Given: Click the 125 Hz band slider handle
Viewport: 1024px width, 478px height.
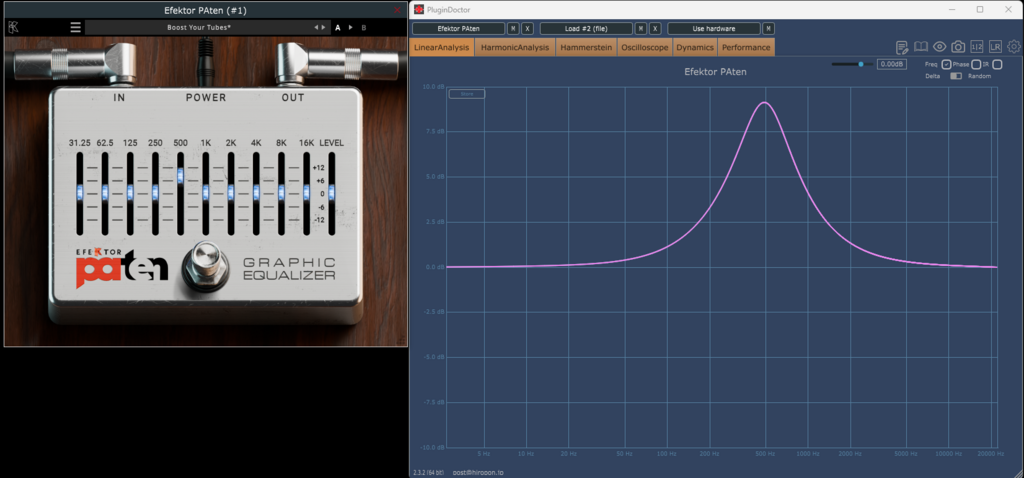Looking at the screenshot, I should pyautogui.click(x=130, y=192).
